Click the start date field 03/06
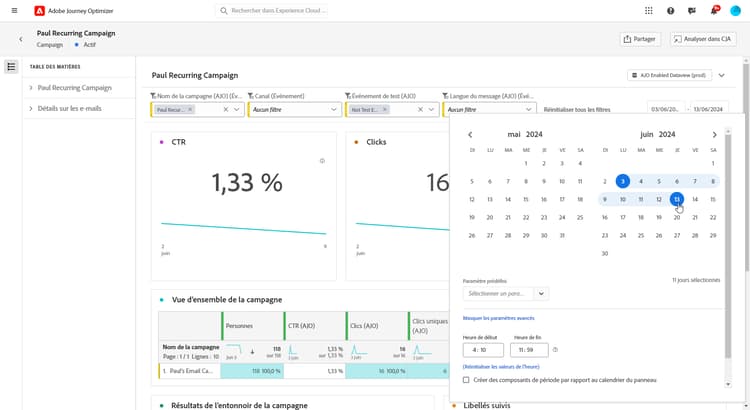750x410 pixels. pos(665,109)
